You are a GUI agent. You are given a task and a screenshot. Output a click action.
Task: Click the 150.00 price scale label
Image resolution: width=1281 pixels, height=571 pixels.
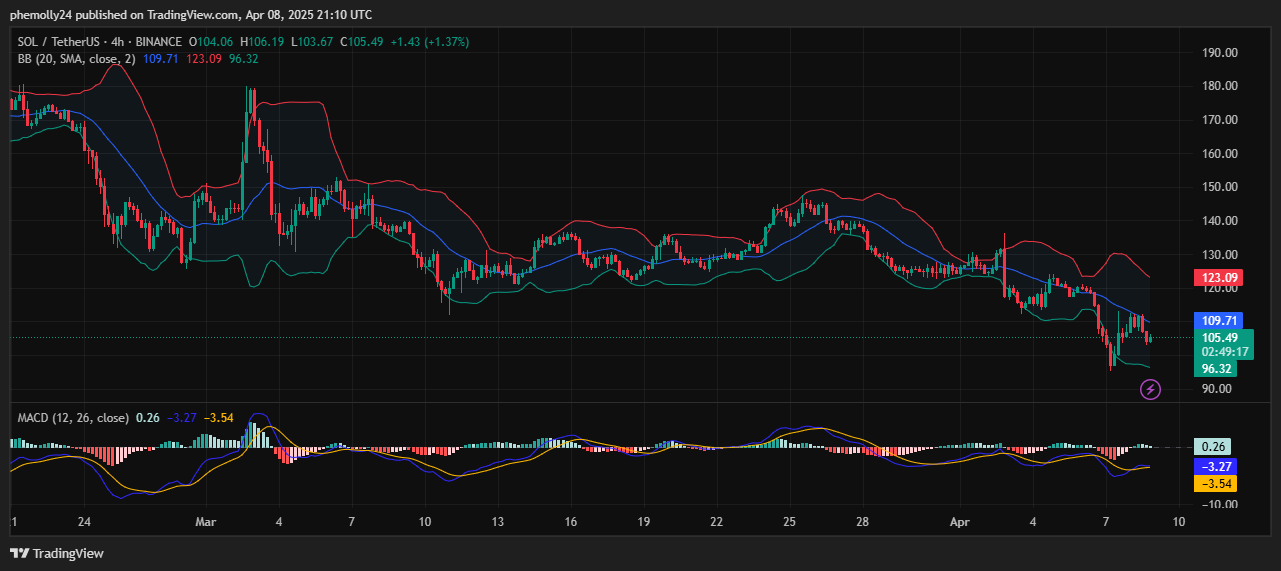(x=1218, y=187)
